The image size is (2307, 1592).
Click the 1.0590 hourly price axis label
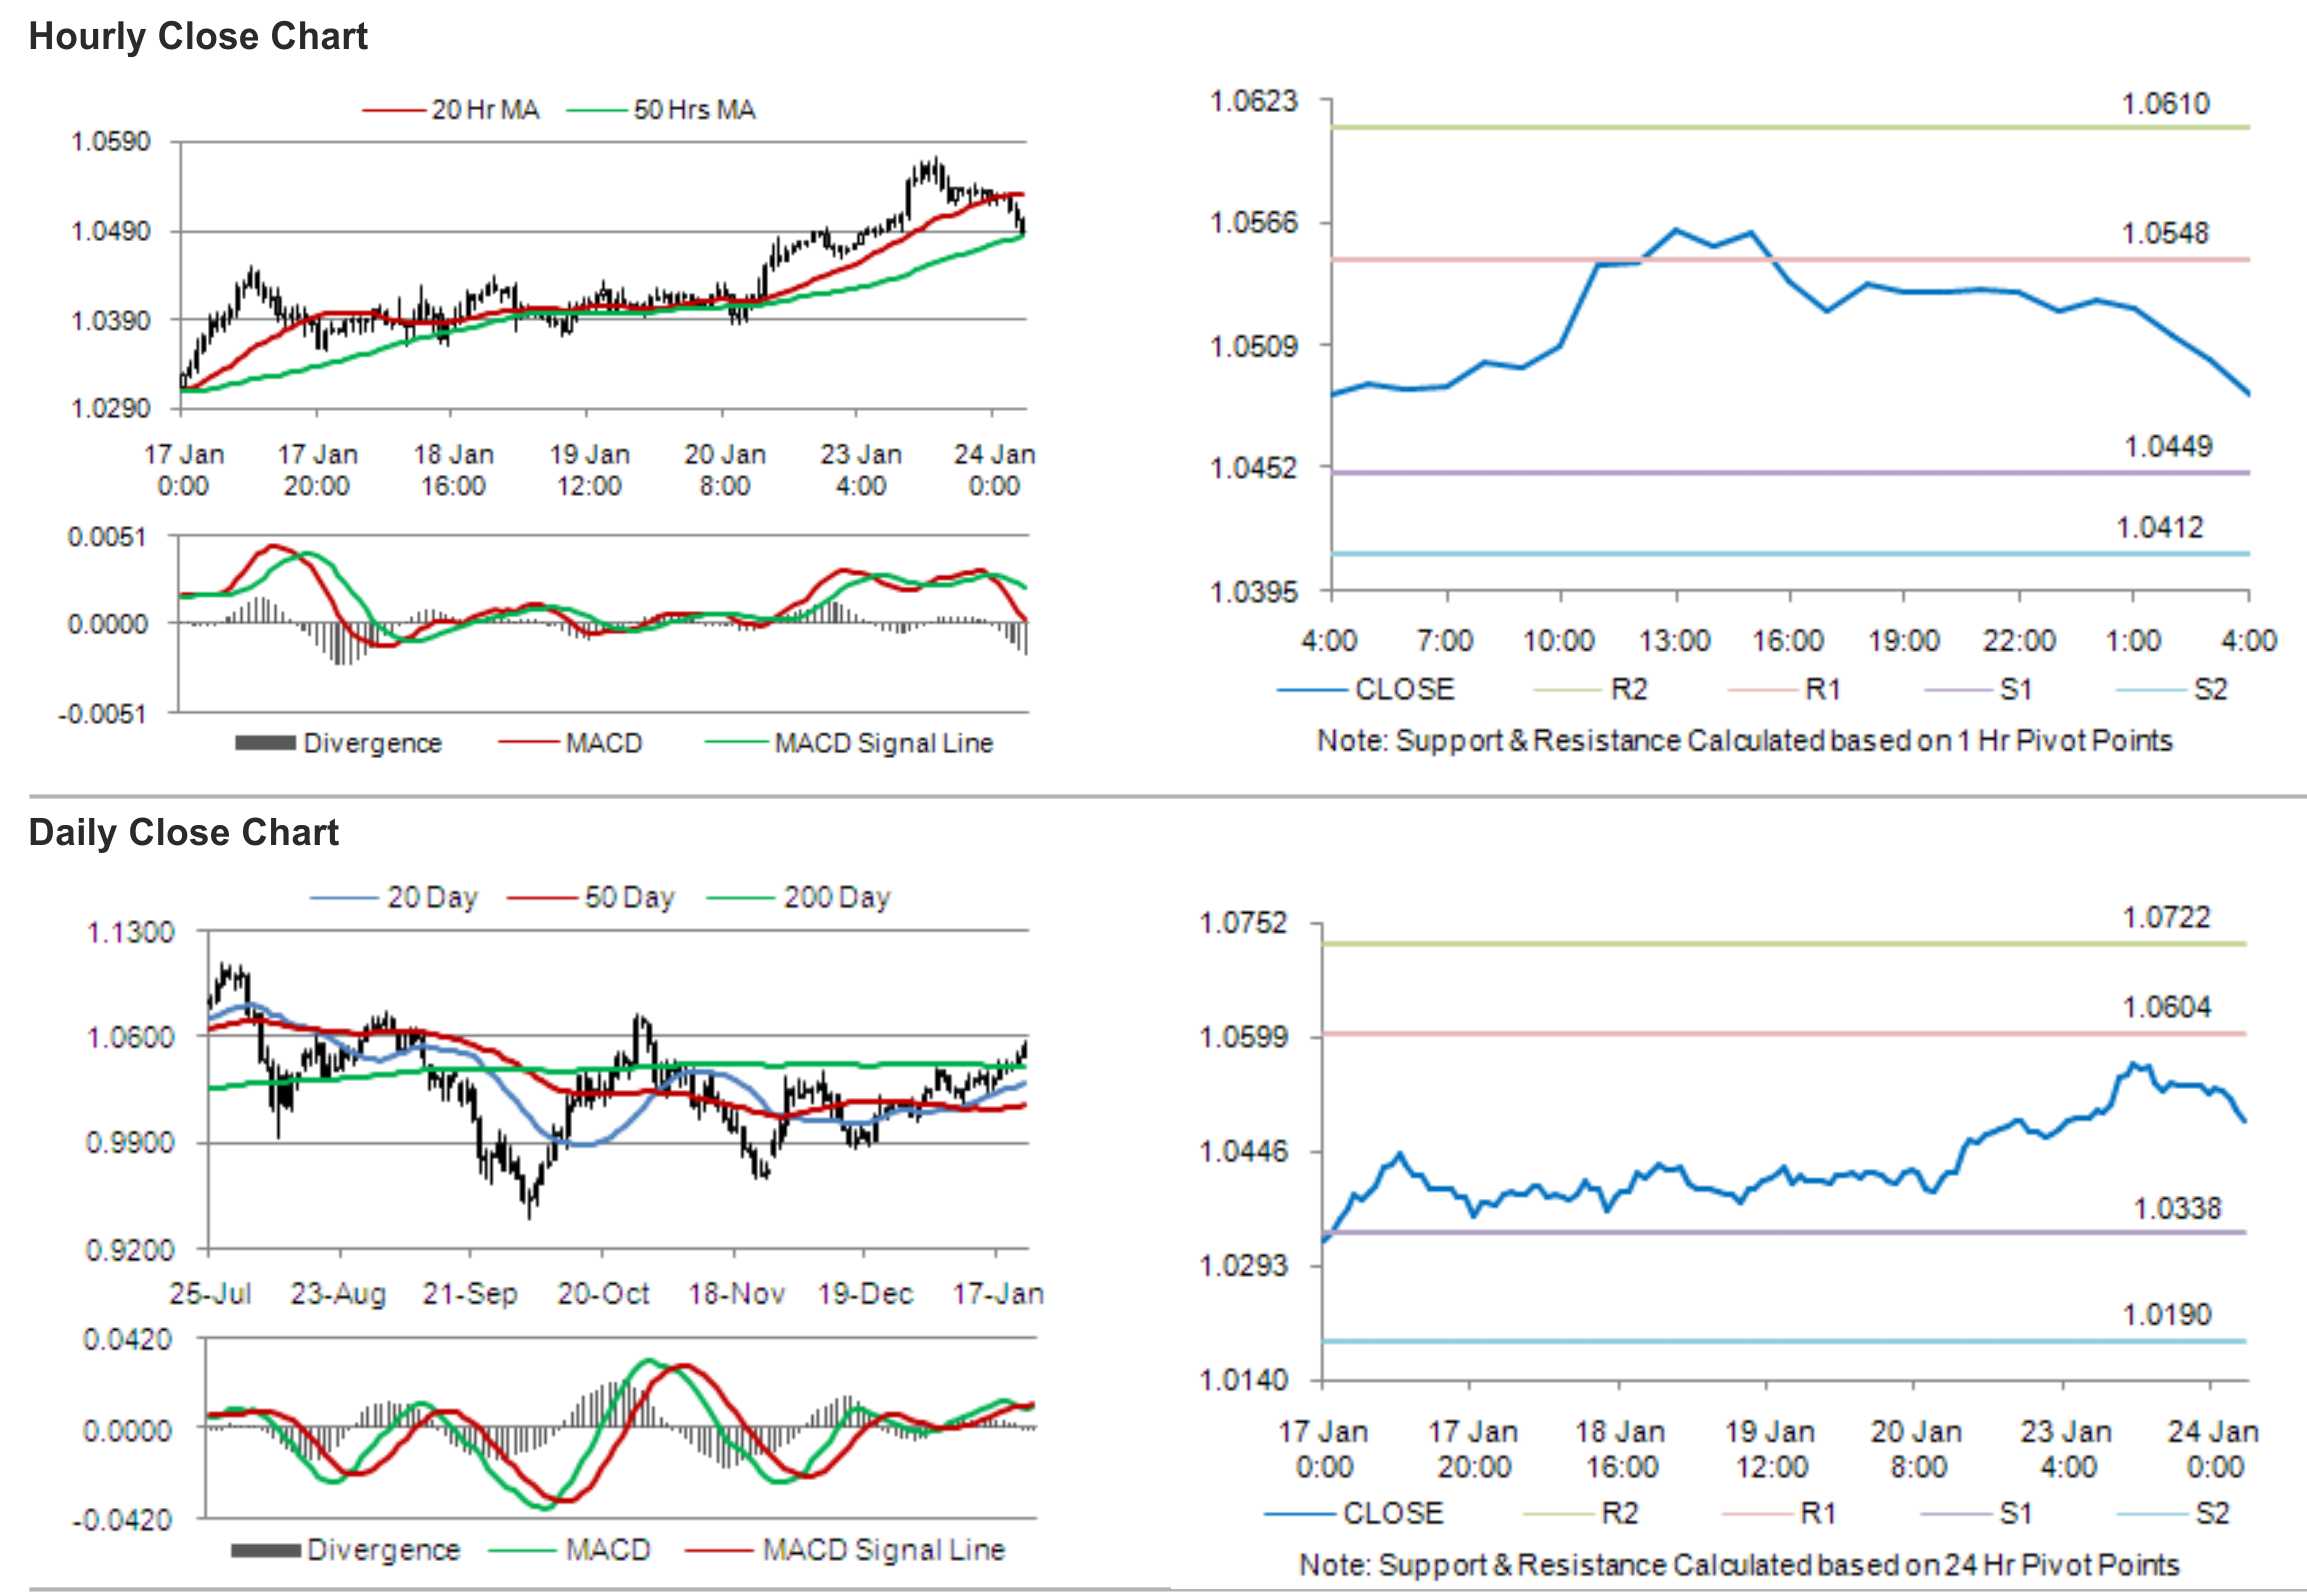click(x=111, y=142)
